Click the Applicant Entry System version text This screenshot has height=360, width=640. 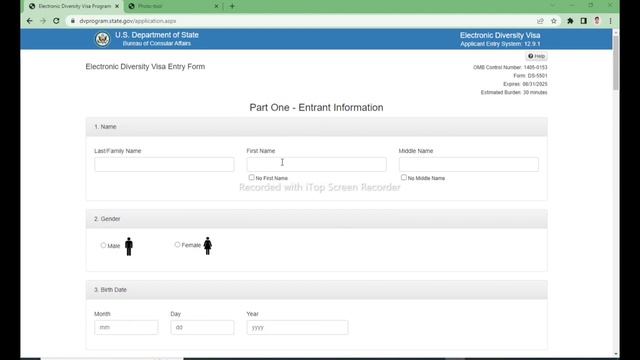coord(500,44)
